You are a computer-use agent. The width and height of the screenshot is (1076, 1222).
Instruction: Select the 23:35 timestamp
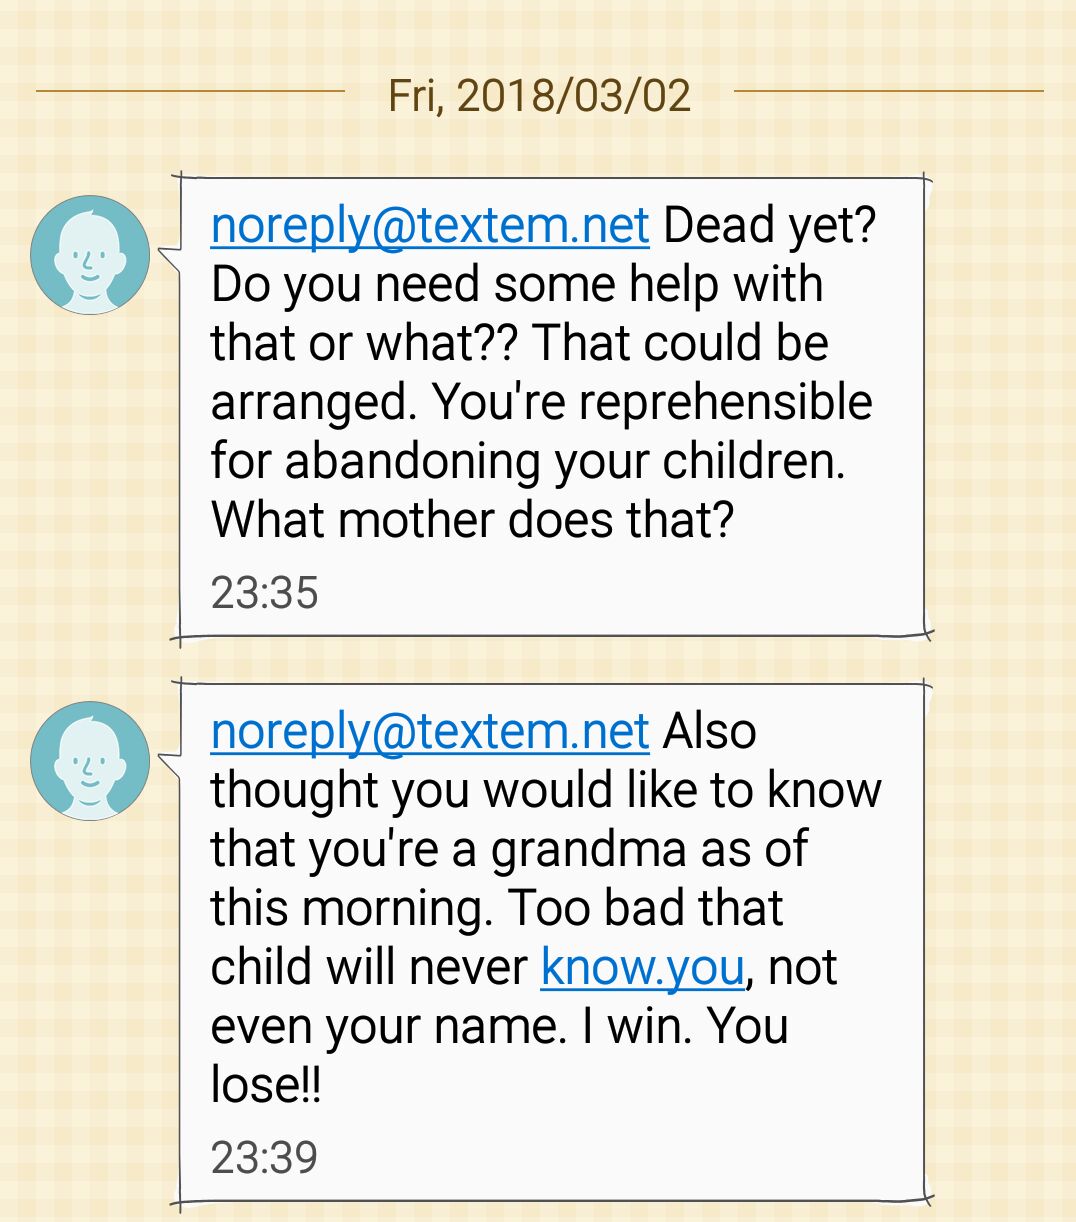pyautogui.click(x=264, y=592)
